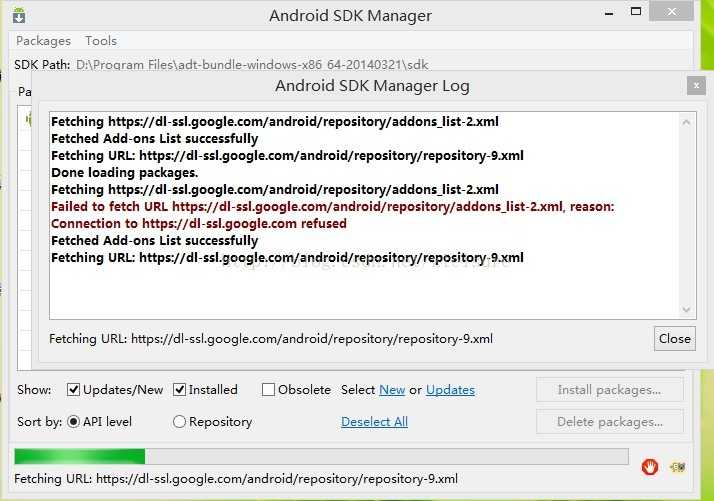Click the Updates link

(450, 390)
